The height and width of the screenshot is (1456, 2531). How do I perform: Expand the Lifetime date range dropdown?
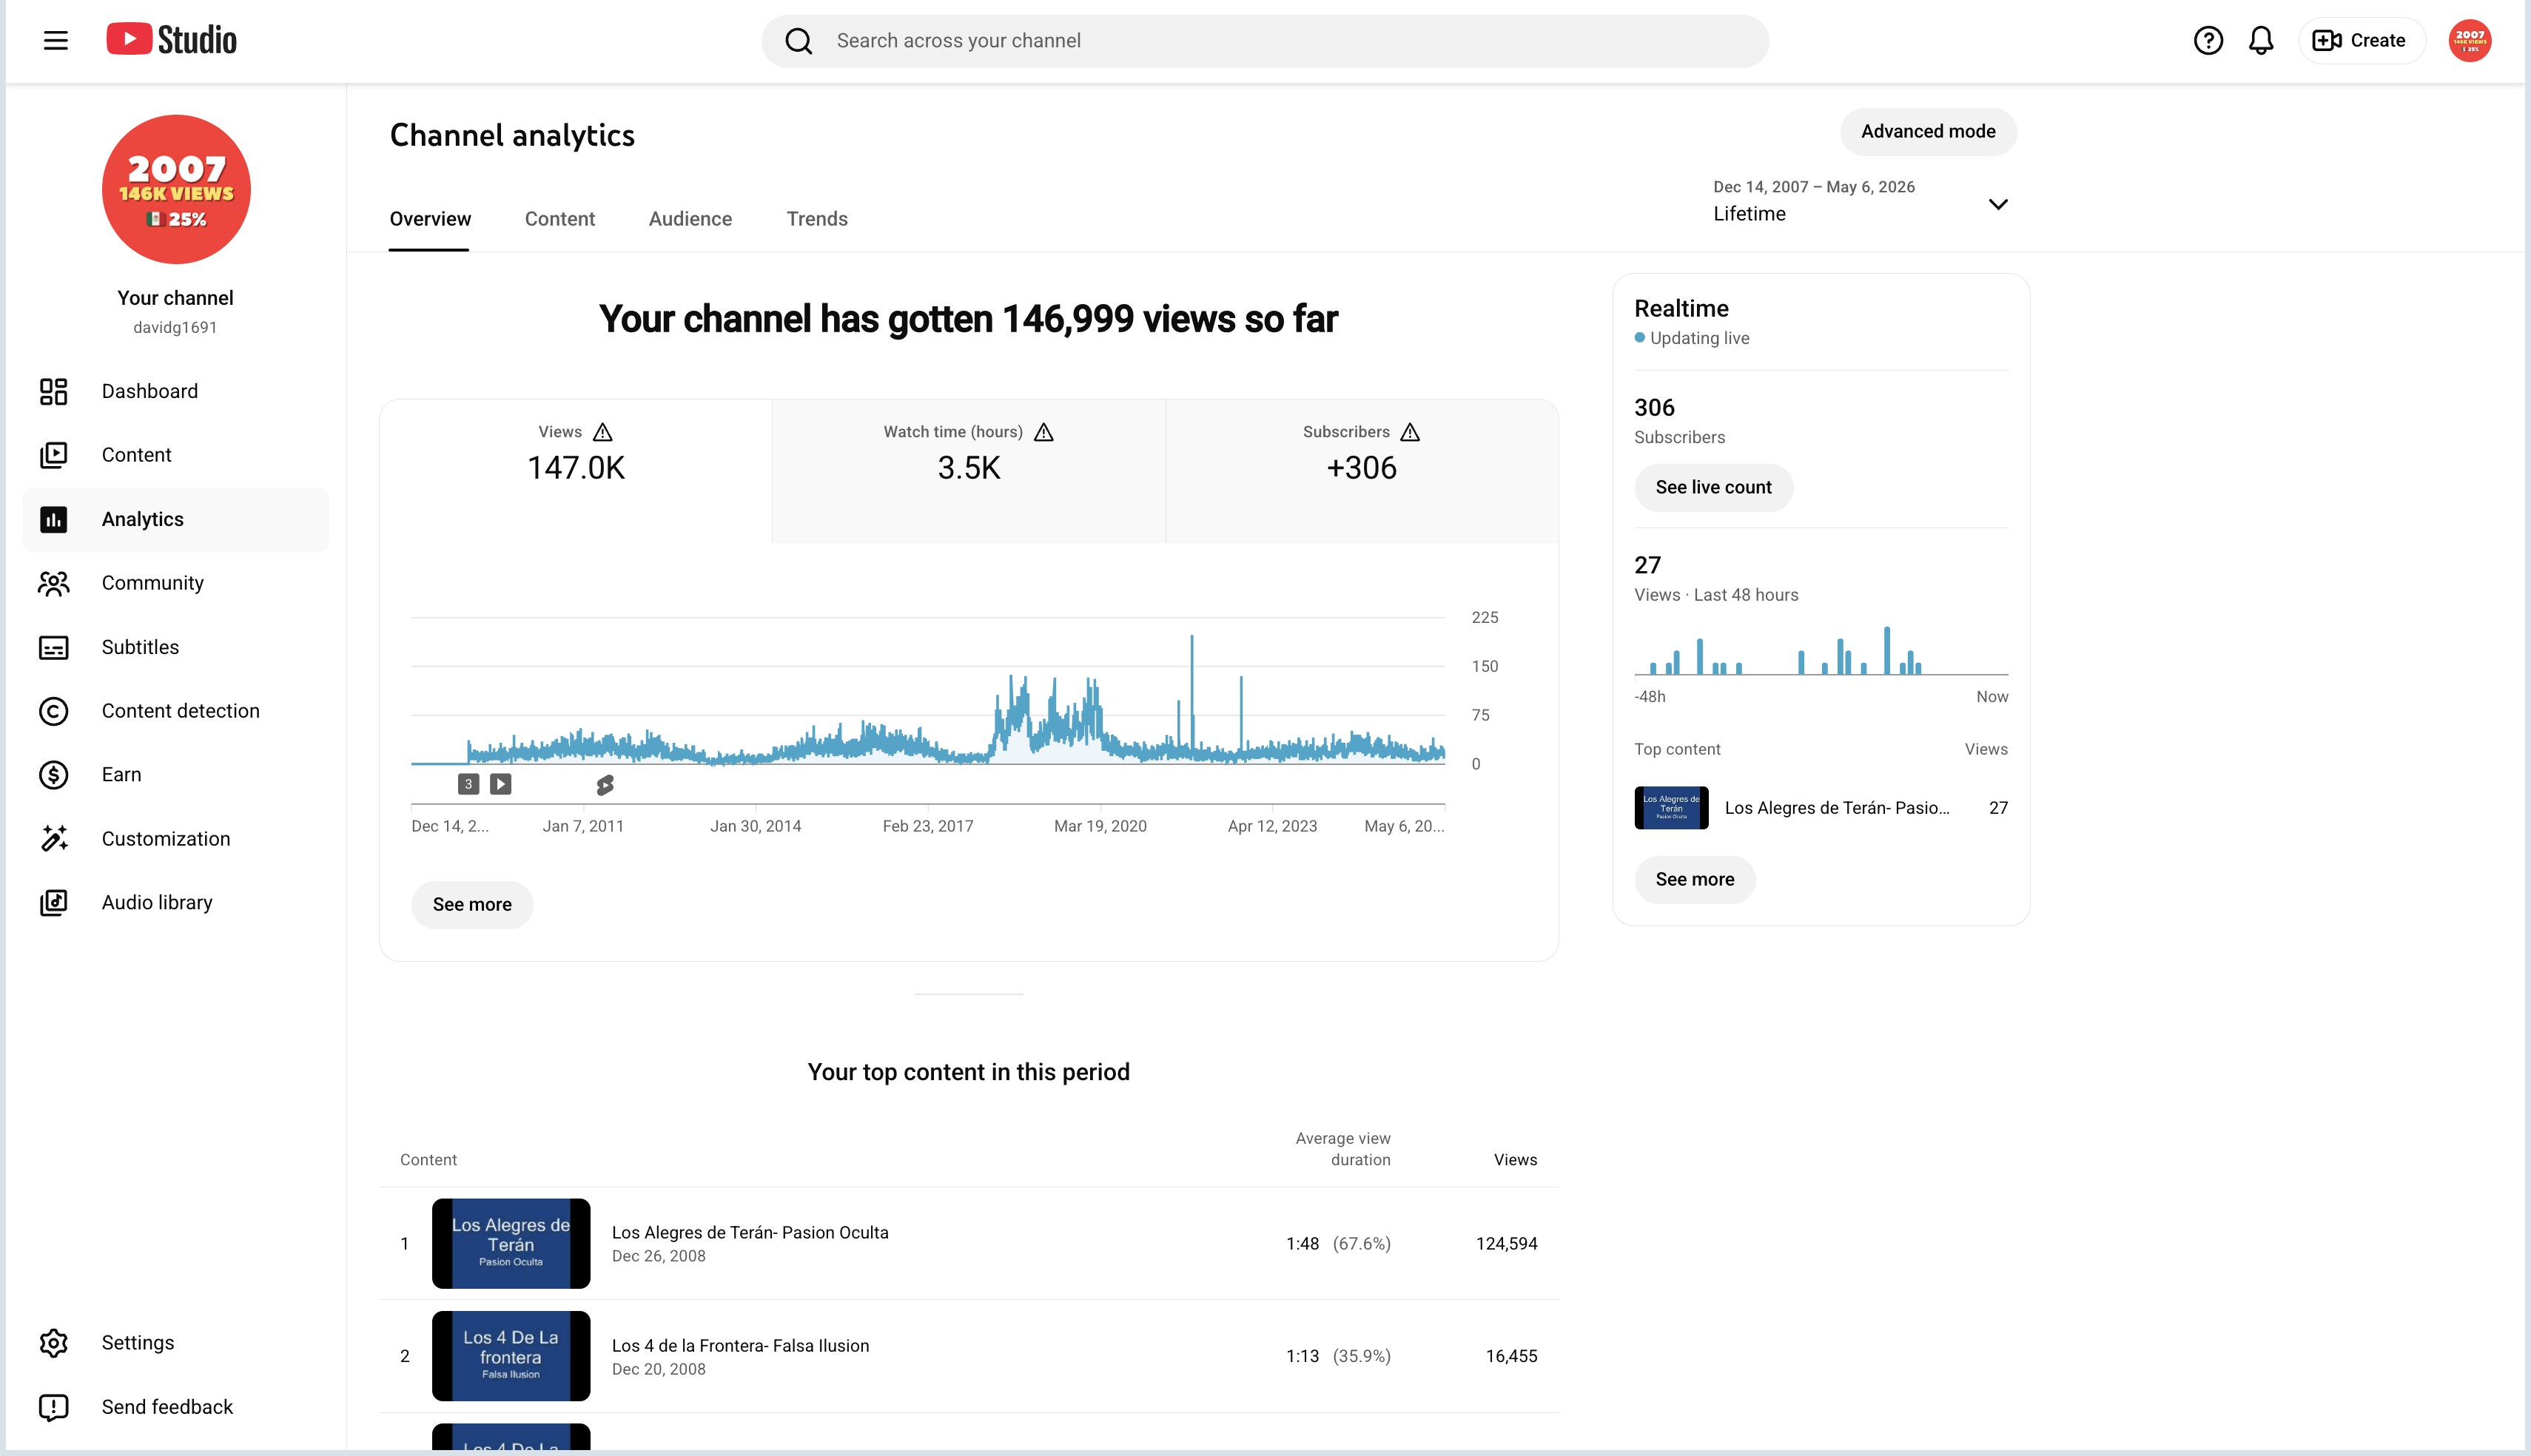[1860, 201]
